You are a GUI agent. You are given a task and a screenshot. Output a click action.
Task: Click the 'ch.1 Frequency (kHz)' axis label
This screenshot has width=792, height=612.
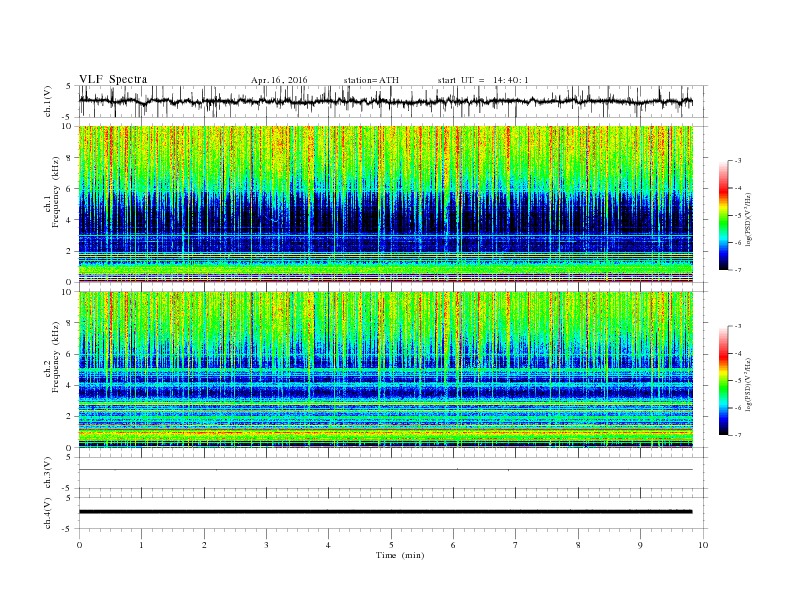coord(52,192)
